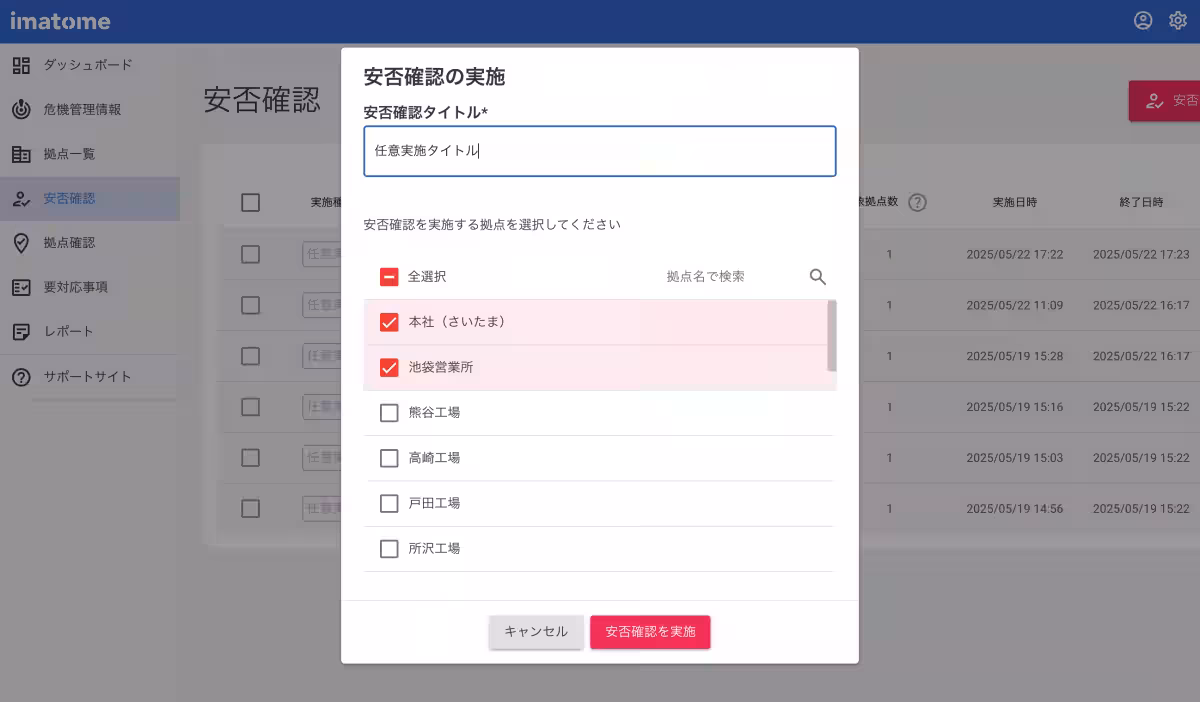The height and width of the screenshot is (702, 1200).
Task: Click the magnifier search icon in the dialog
Action: point(818,277)
